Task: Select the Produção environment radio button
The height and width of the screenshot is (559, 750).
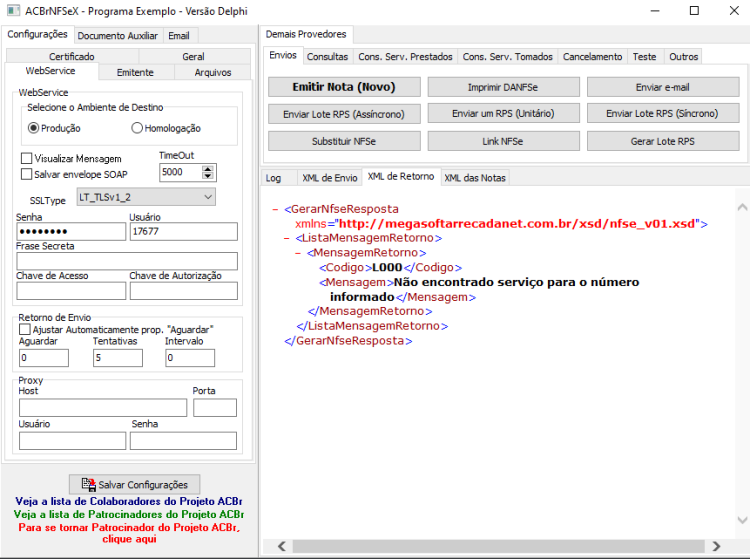Action: [x=33, y=128]
